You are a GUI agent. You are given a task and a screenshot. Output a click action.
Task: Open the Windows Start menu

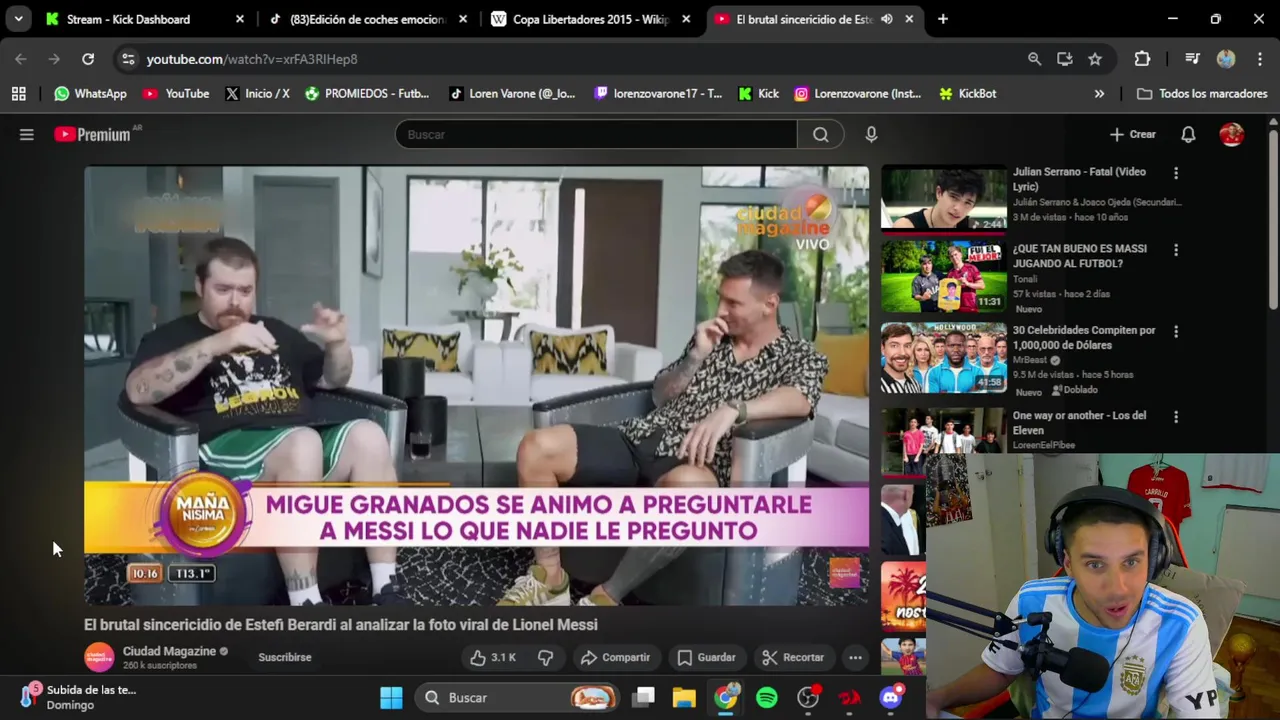(x=391, y=697)
